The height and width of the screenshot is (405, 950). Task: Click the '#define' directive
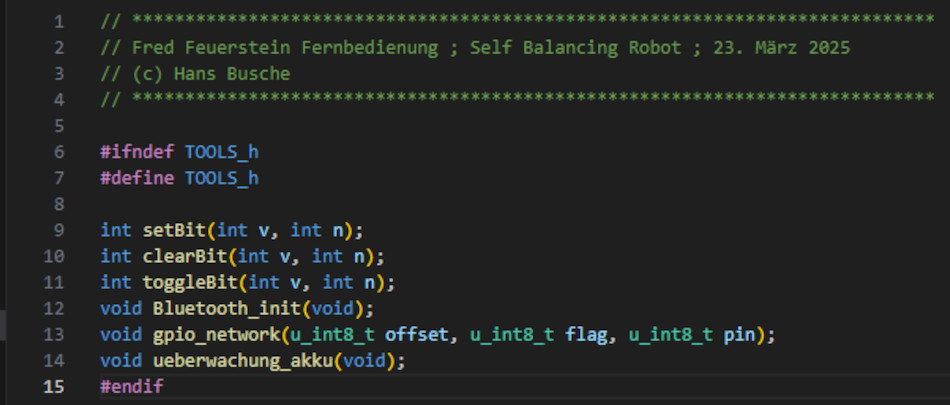pos(138,178)
